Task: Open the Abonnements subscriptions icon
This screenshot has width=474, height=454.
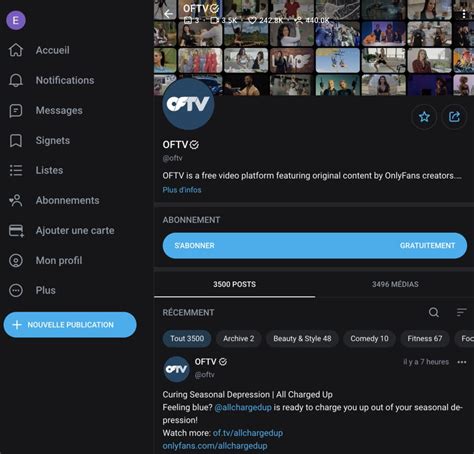Action: [x=16, y=200]
